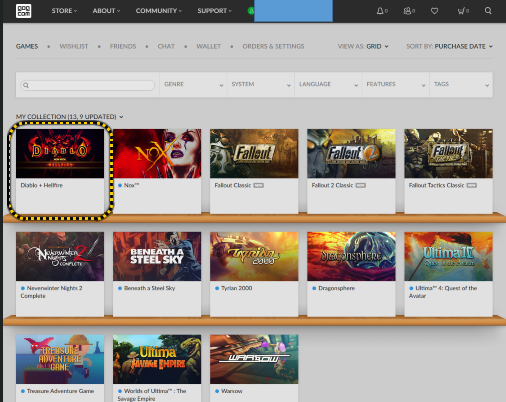Open the ABOUT menu
506x402 pixels.
pyautogui.click(x=106, y=11)
